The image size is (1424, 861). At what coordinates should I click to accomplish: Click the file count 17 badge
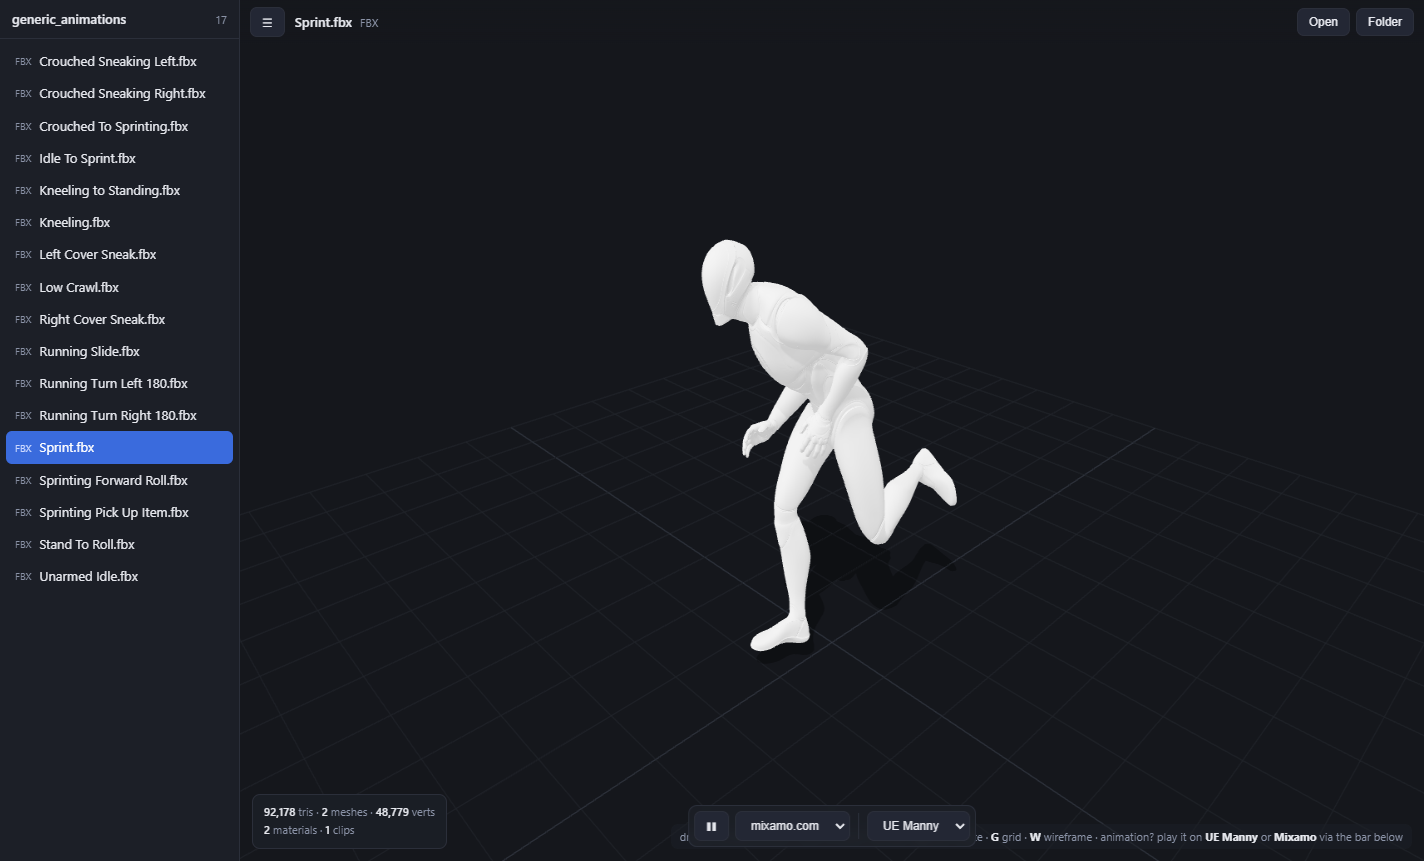(221, 20)
